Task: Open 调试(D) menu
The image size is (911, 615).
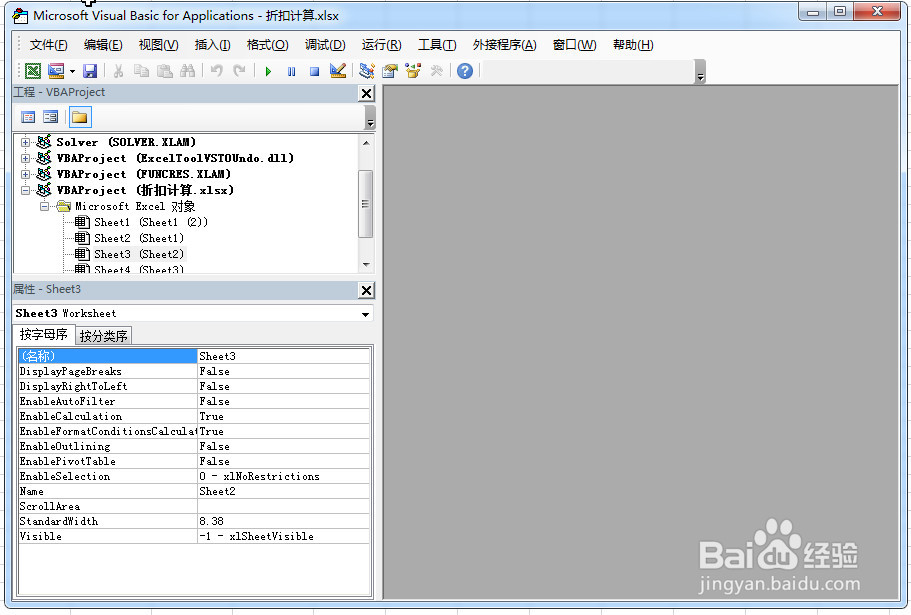Action: tap(325, 45)
